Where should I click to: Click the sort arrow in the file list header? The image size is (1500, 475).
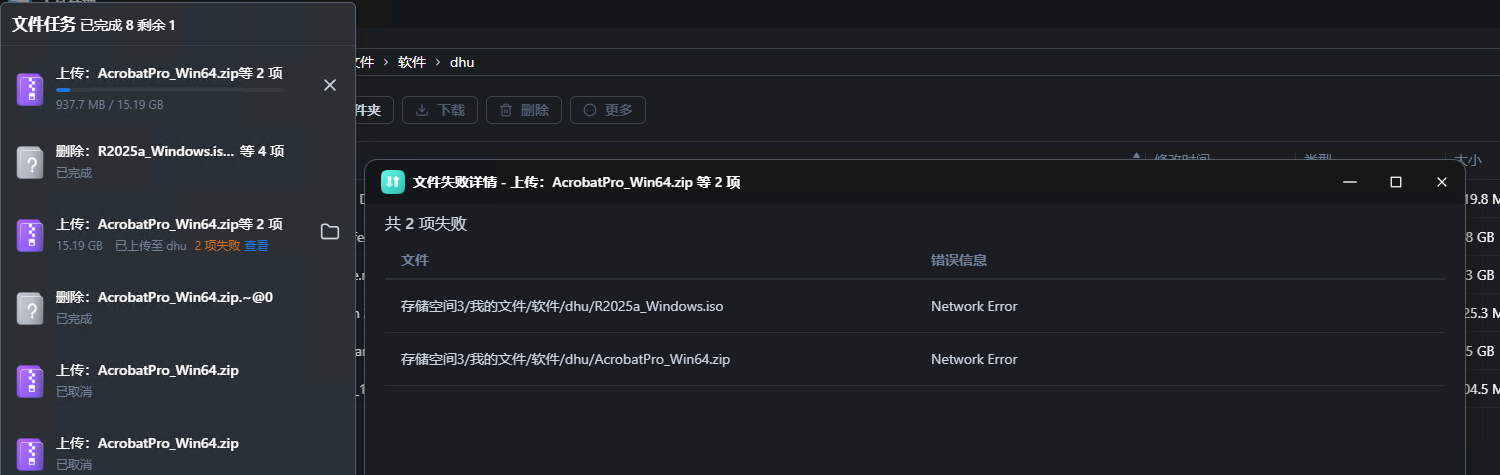(1136, 157)
